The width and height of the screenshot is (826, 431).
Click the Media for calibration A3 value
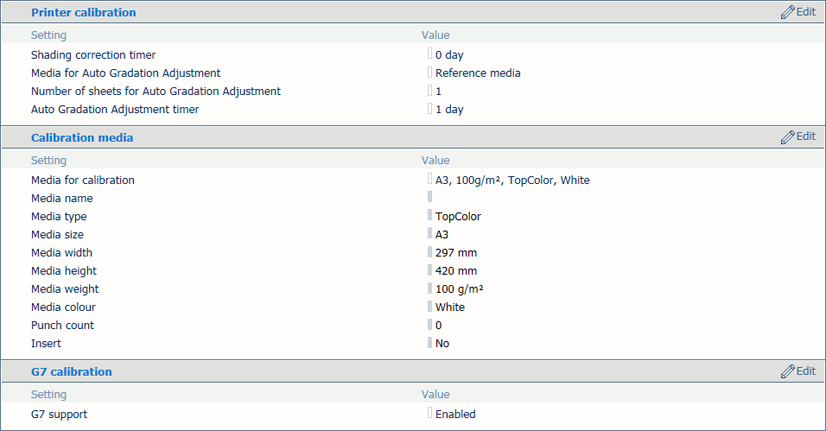[512, 180]
